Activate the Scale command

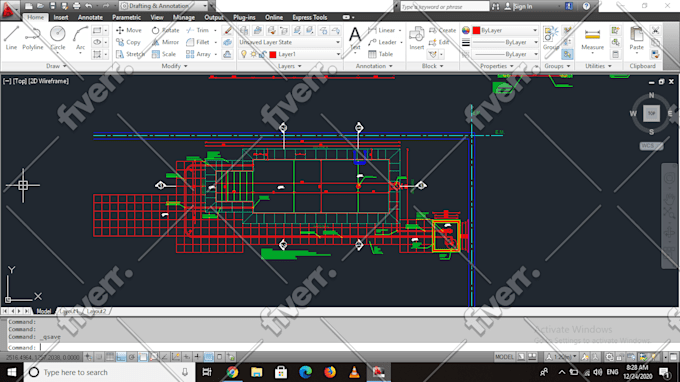point(164,54)
